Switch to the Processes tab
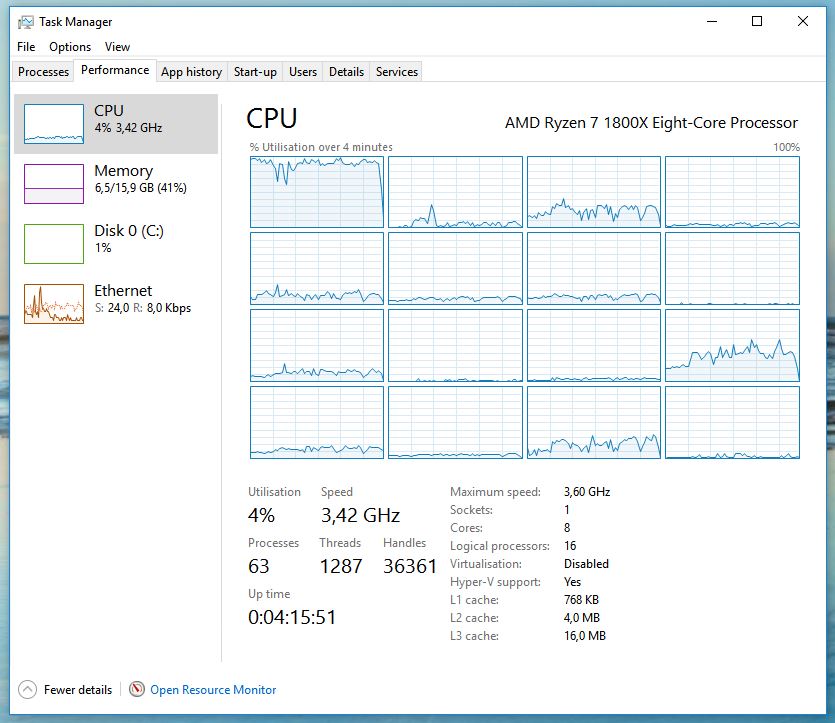Image resolution: width=835 pixels, height=723 pixels. point(44,72)
